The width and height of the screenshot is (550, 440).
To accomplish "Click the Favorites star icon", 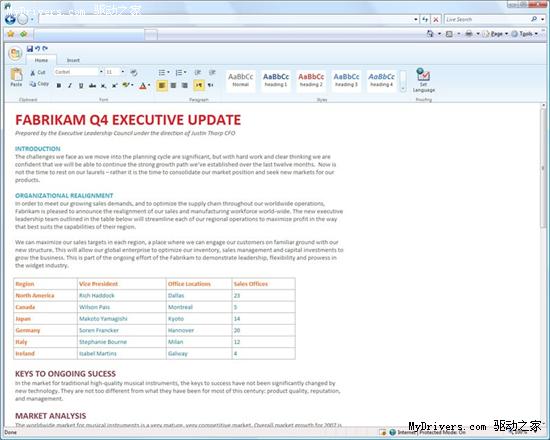I will tap(11, 34).
